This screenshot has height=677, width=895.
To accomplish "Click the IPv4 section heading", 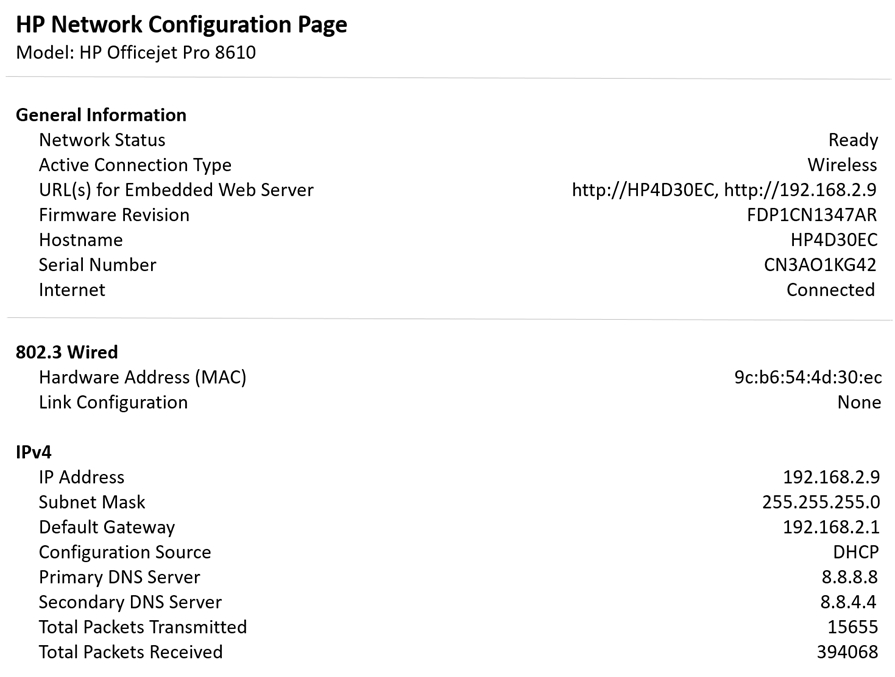I will coord(34,452).
